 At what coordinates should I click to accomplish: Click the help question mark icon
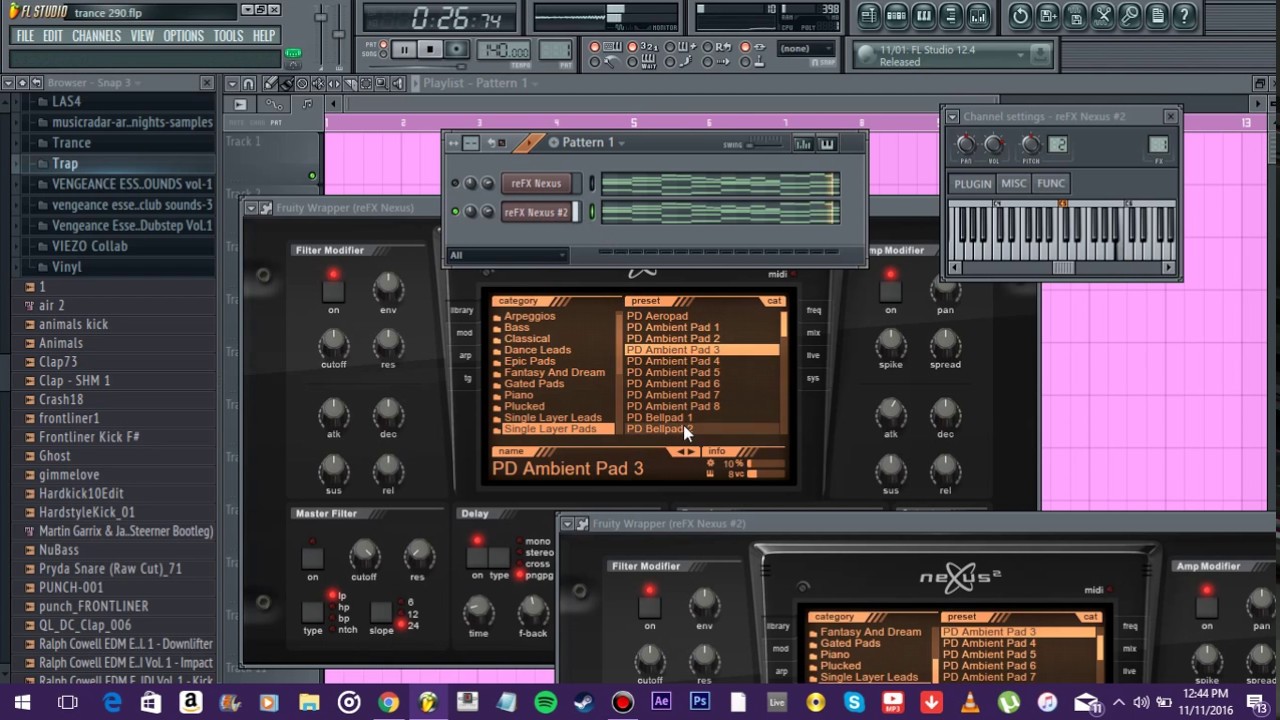tap(1184, 15)
